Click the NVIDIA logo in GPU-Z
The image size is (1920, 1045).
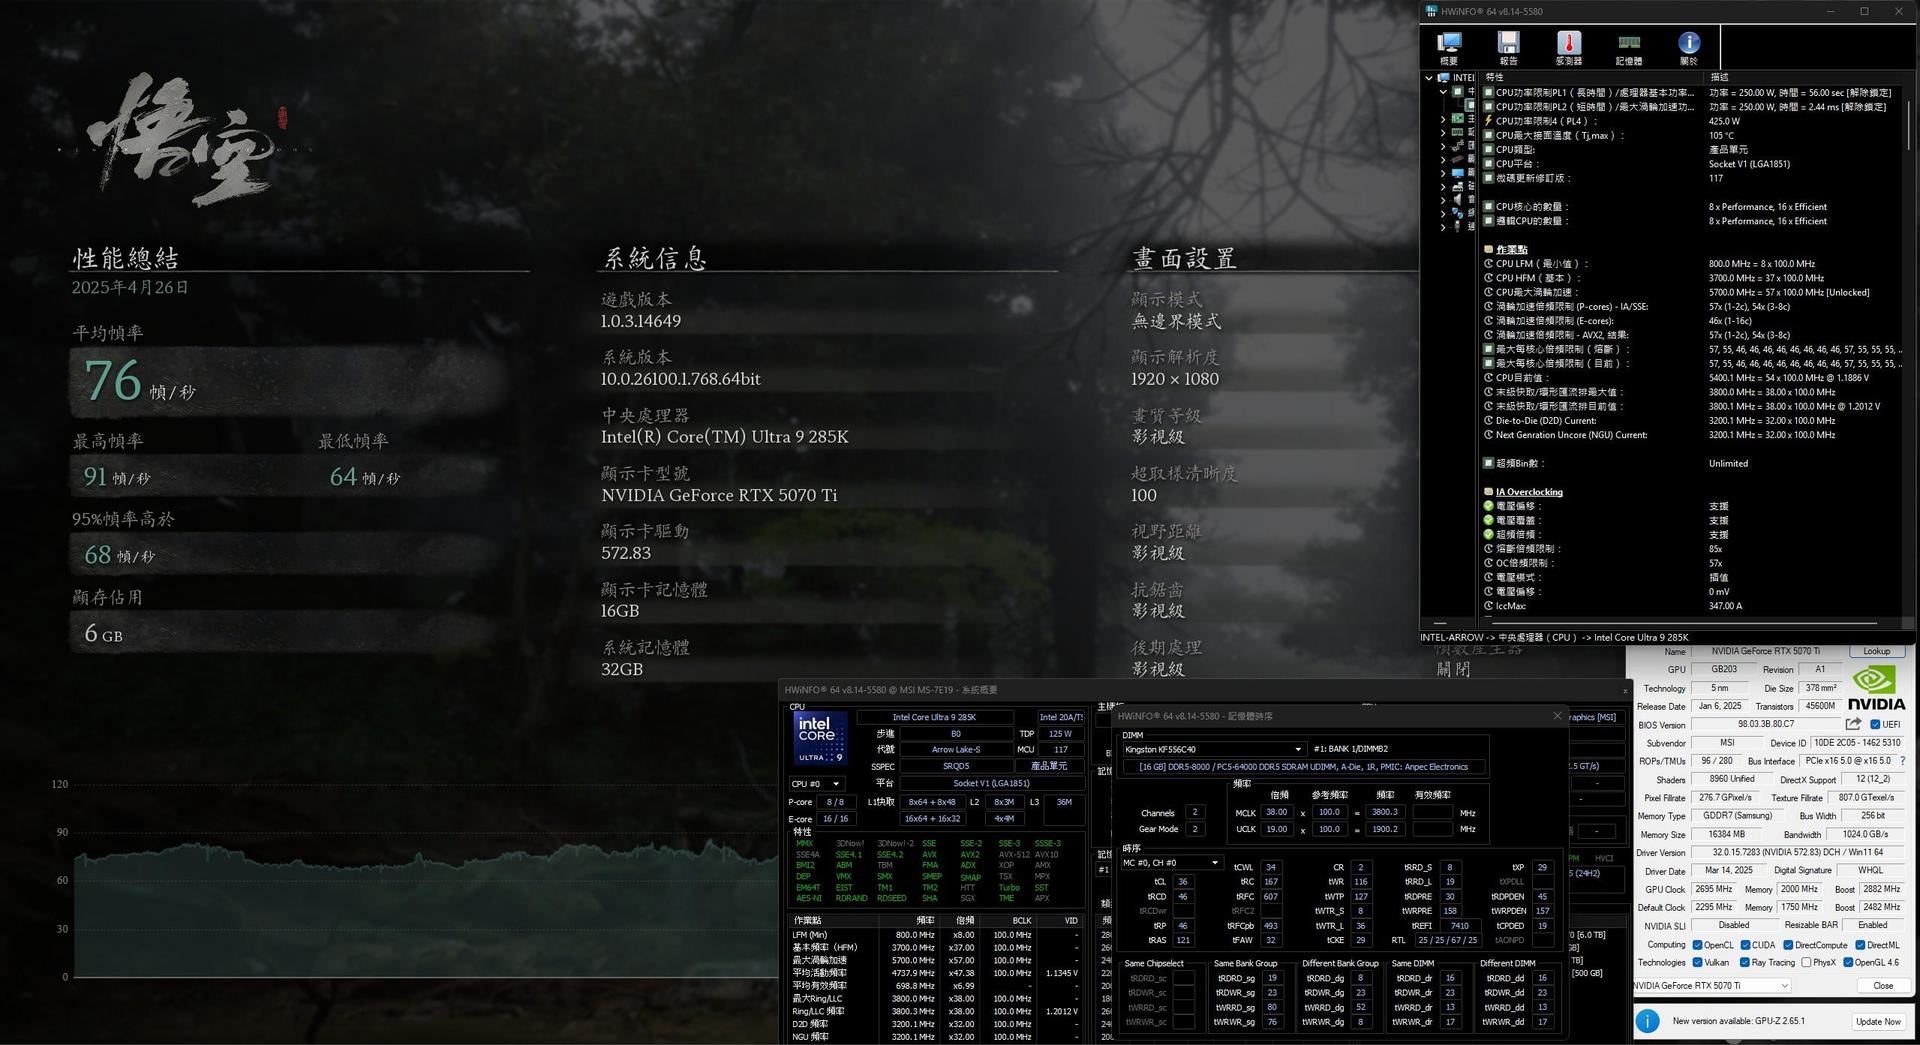pos(1876,689)
